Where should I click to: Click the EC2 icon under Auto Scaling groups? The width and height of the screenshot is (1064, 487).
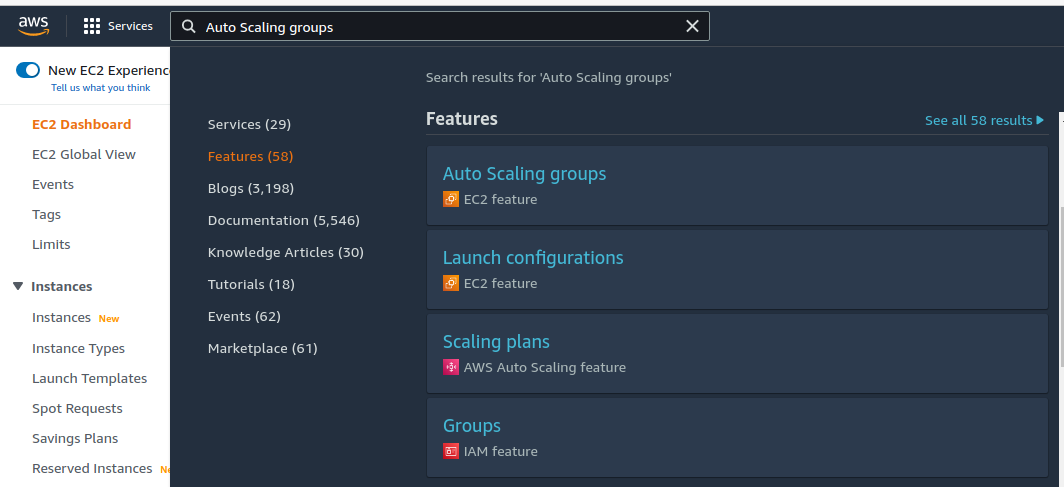pos(451,199)
